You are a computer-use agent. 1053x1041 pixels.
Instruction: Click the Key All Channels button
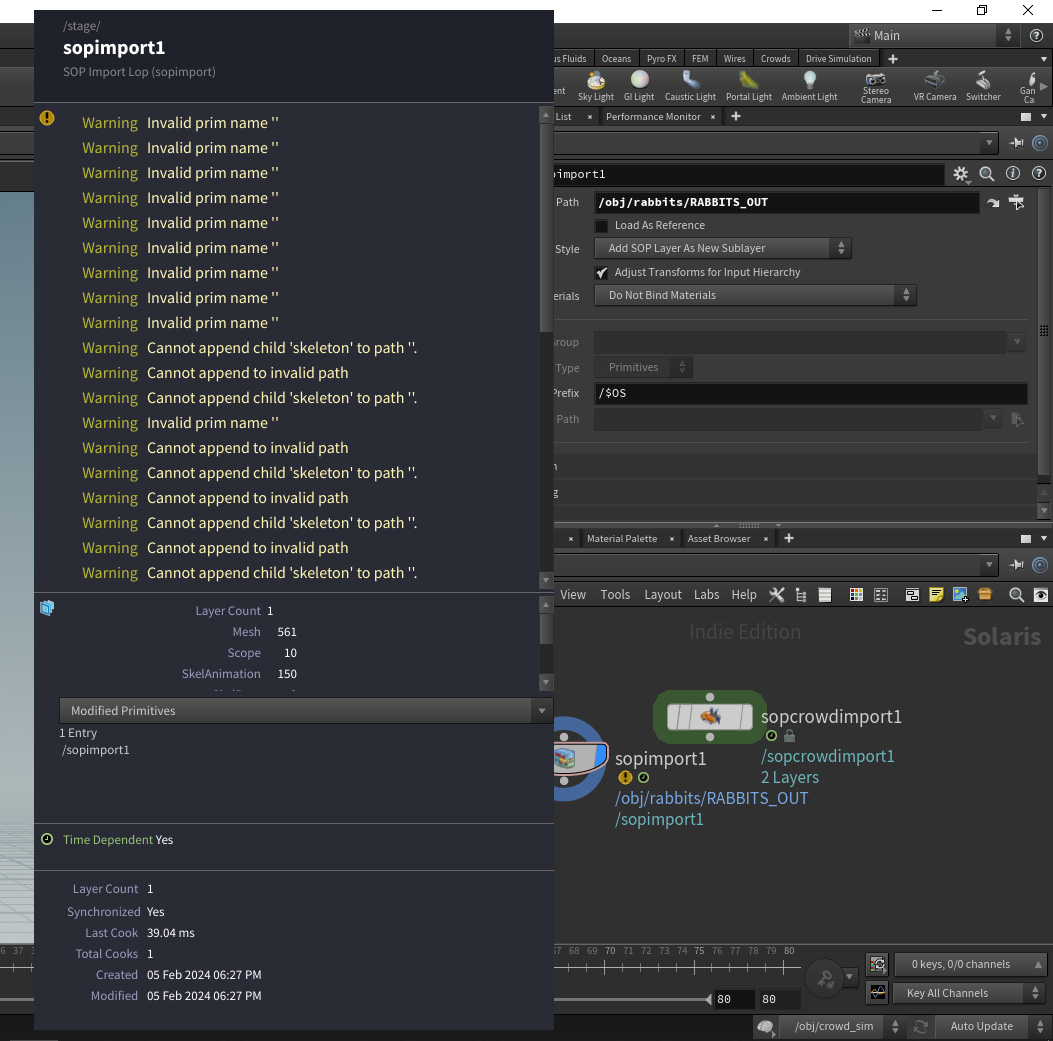click(x=967, y=993)
